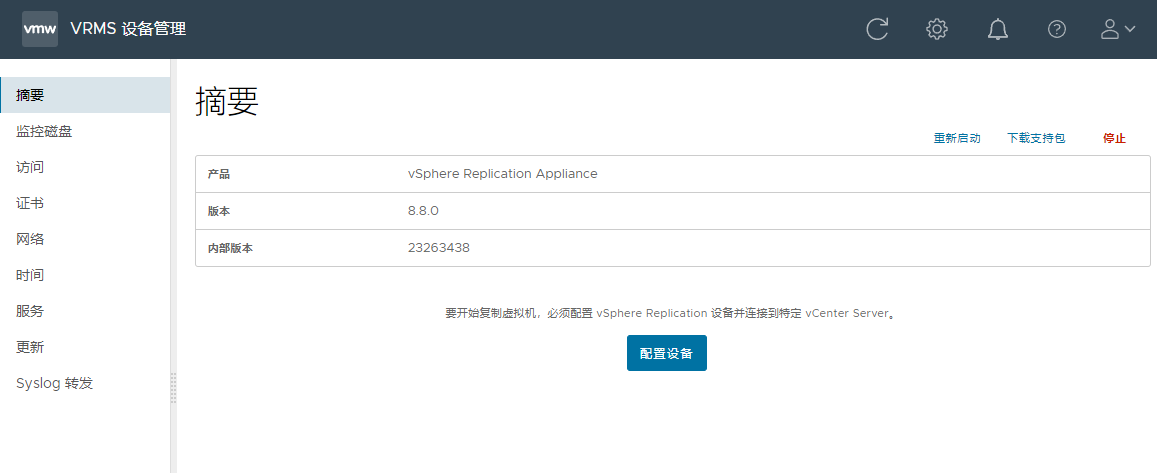This screenshot has width=1157, height=473.
Task: Click the 下载支持包 link
Action: tap(1036, 139)
